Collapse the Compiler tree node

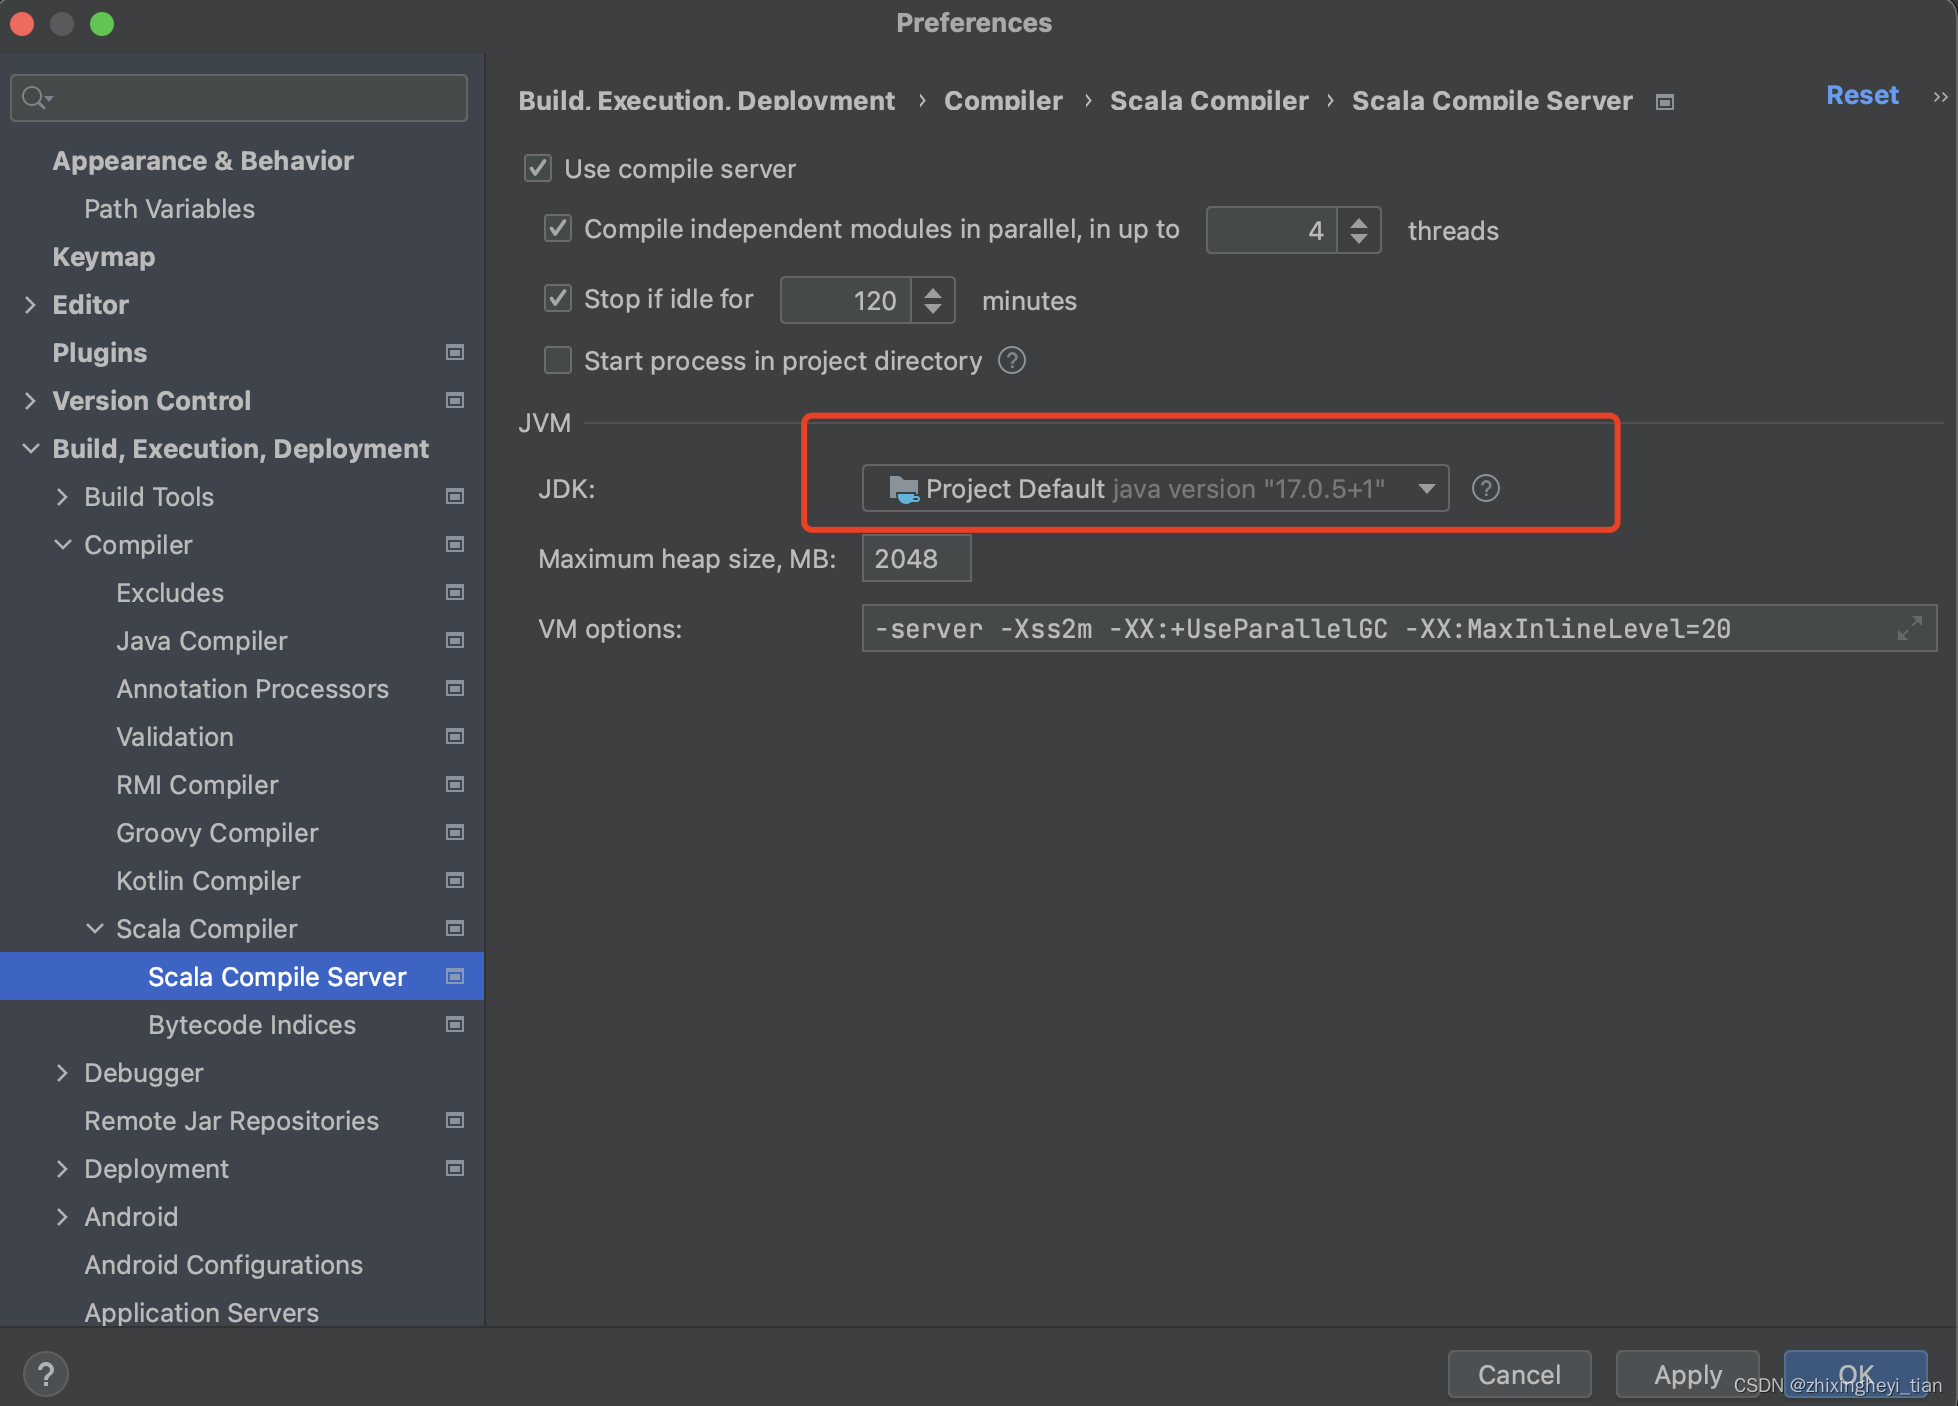click(x=63, y=545)
